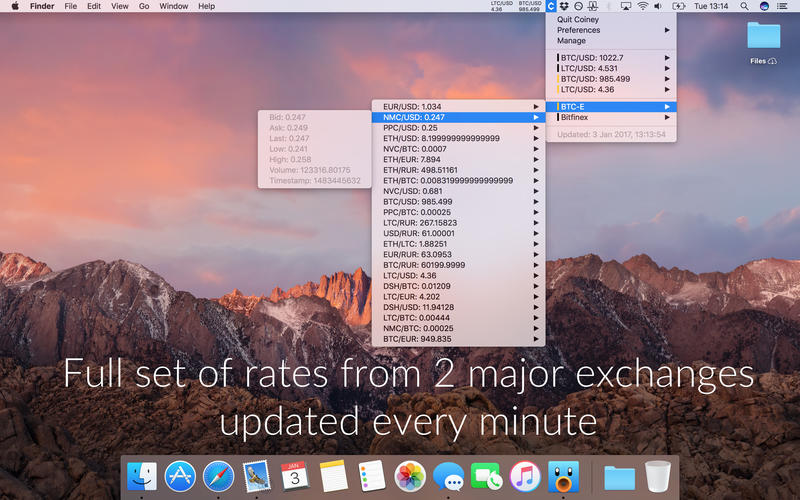Open the Reminders app in Dock

pos(371,476)
